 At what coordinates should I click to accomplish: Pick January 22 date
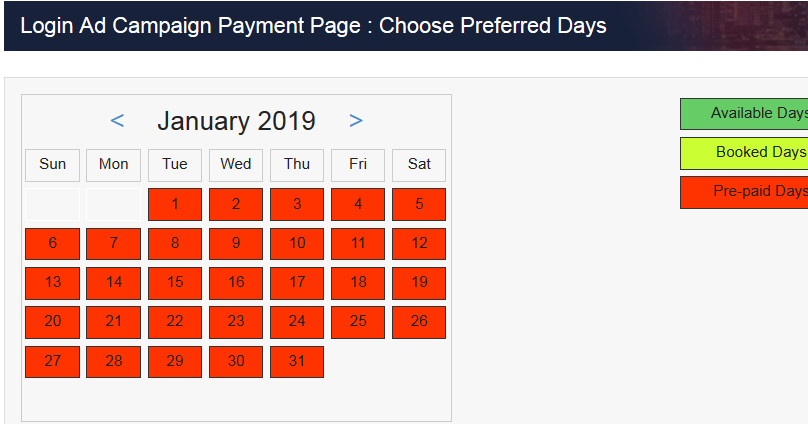click(x=175, y=322)
